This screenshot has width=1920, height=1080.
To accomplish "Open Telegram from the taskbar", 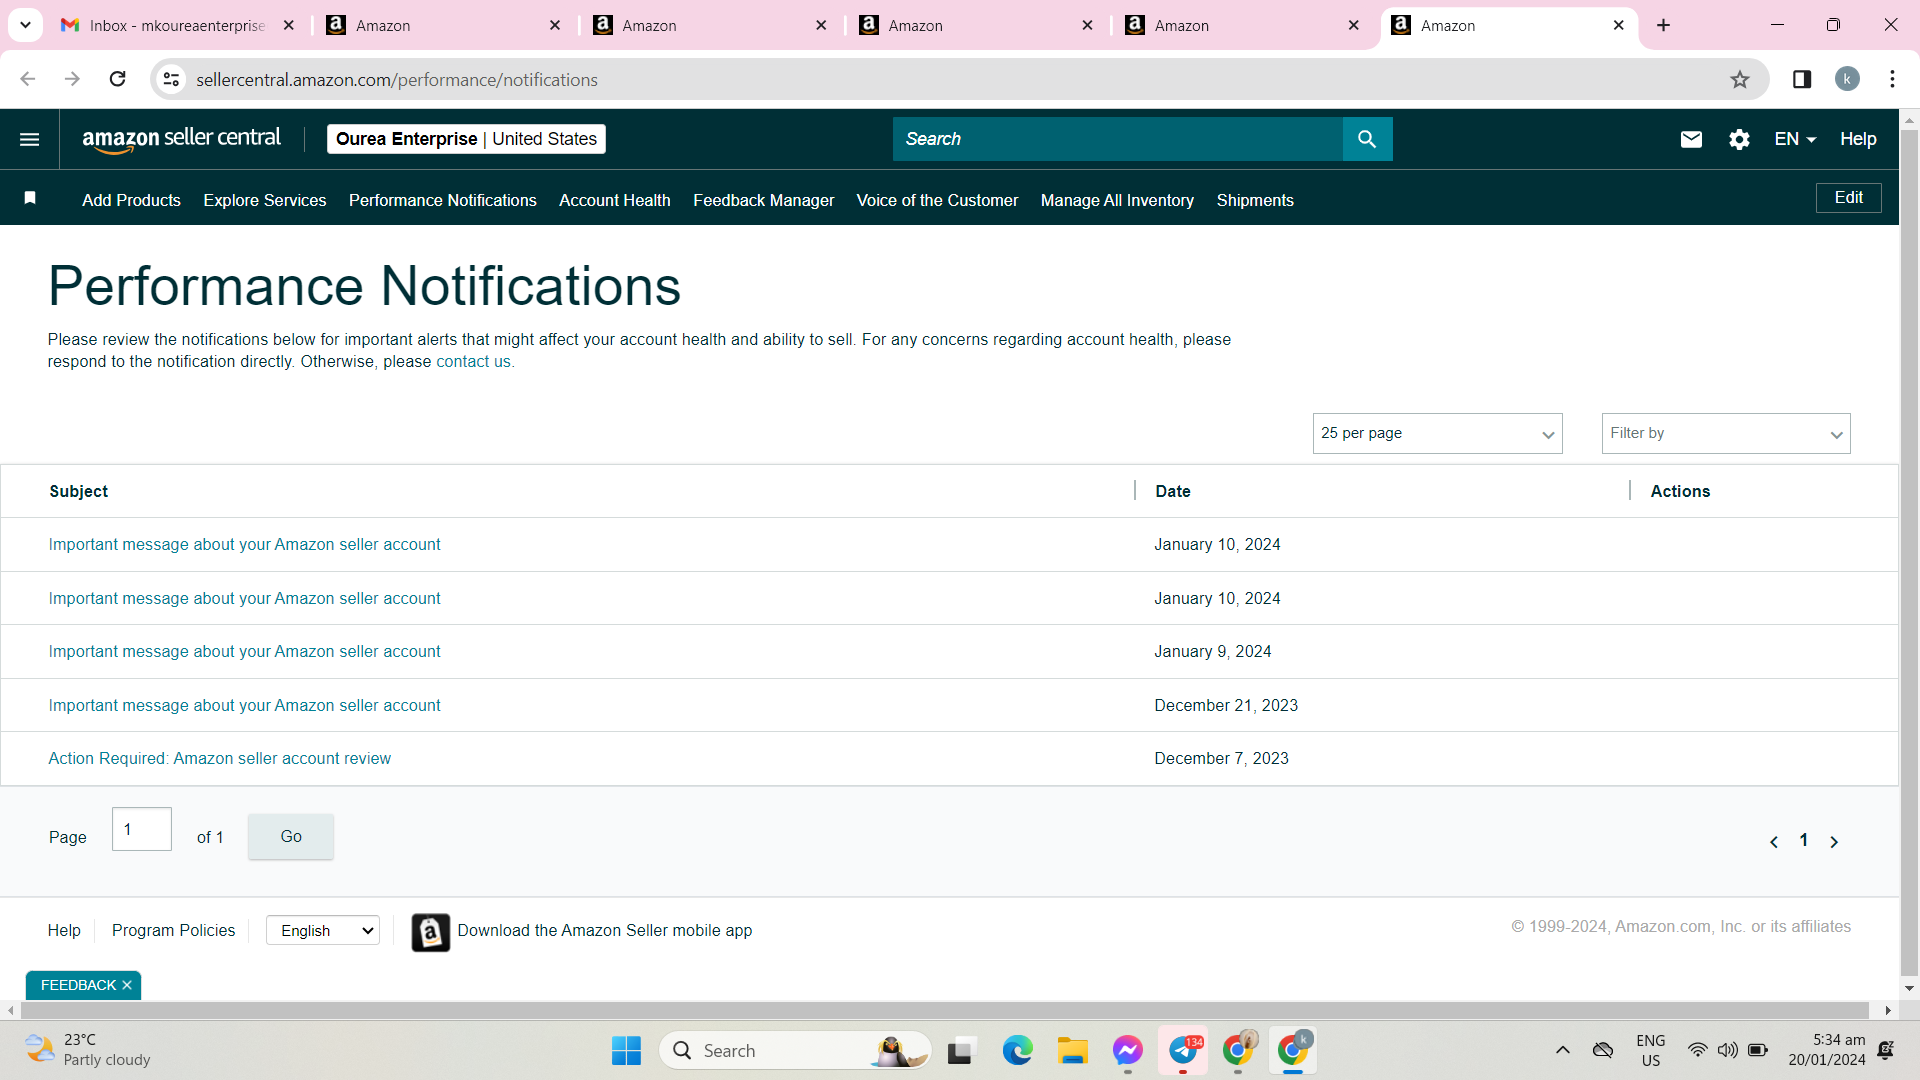I will click(x=1183, y=1050).
